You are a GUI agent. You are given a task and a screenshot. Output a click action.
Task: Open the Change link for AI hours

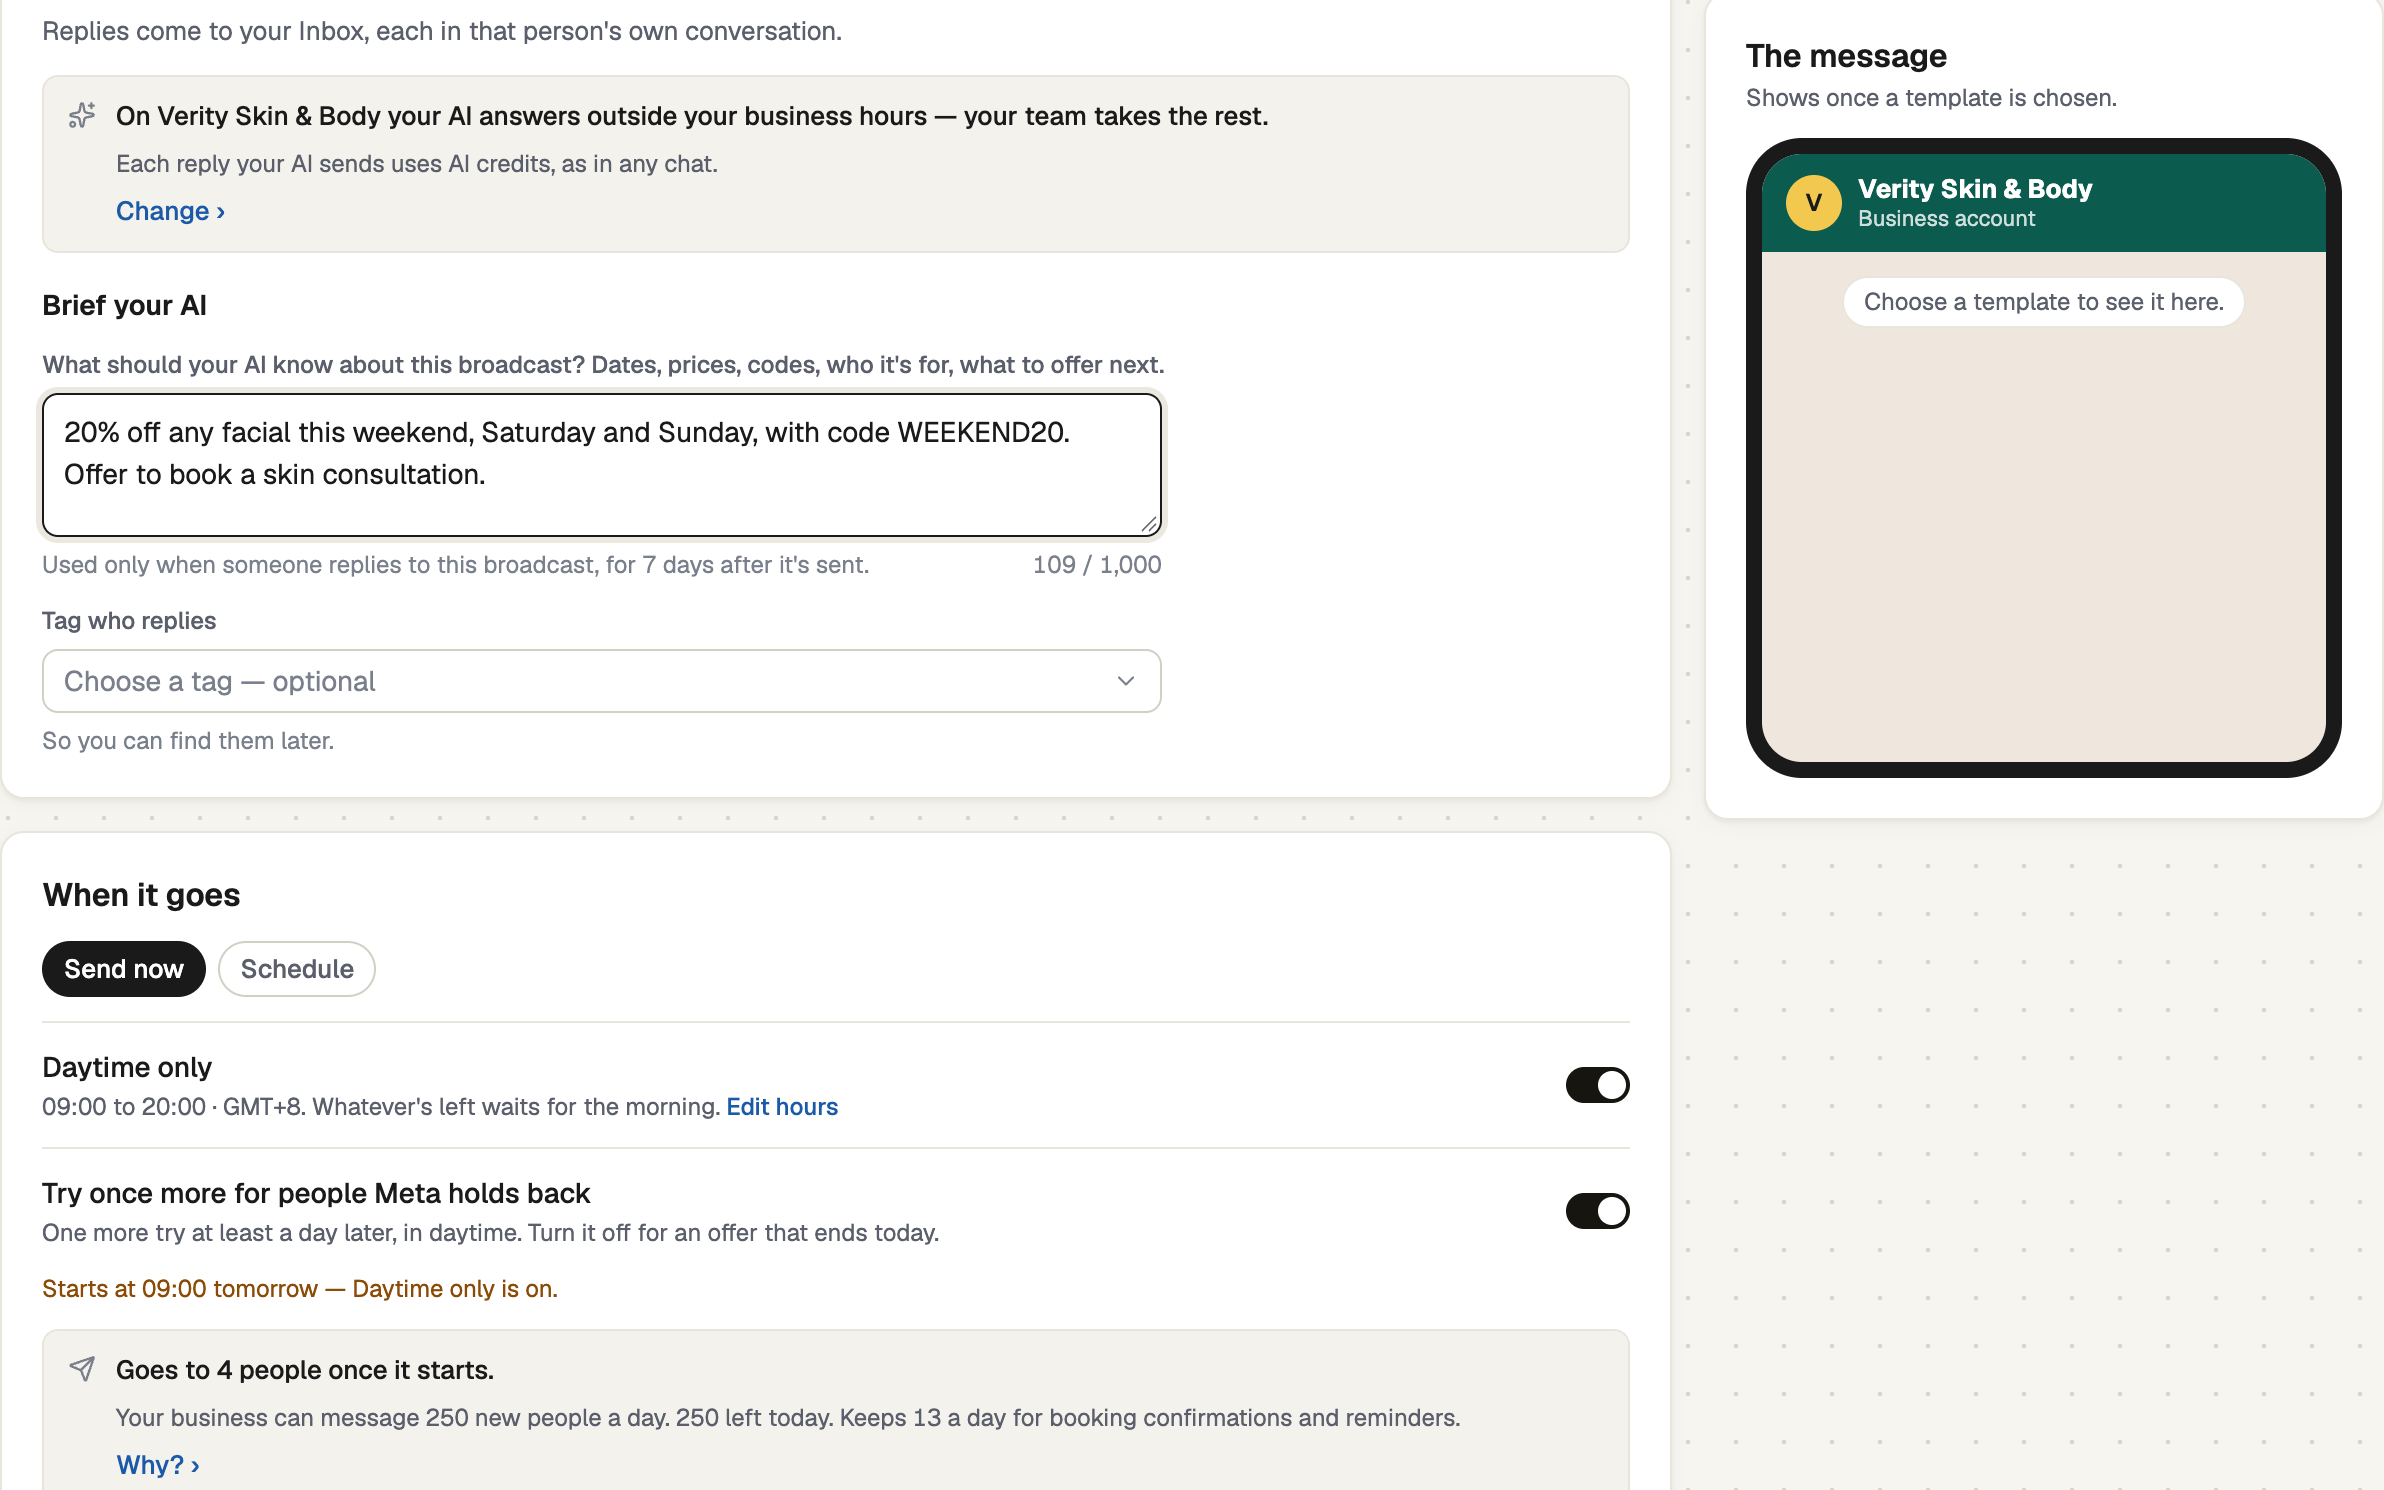[170, 211]
